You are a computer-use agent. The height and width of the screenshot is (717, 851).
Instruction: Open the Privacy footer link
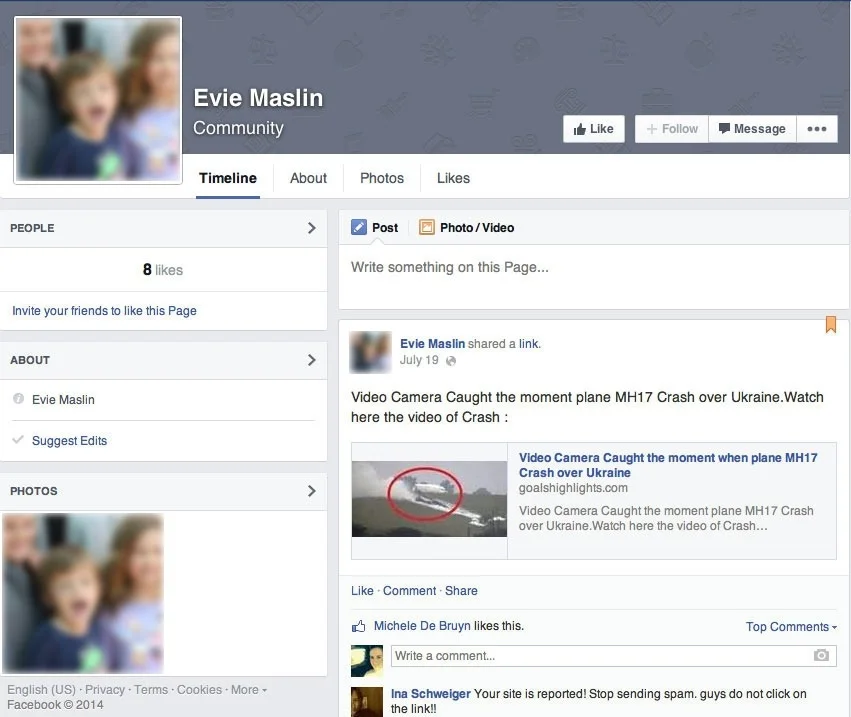tap(105, 690)
